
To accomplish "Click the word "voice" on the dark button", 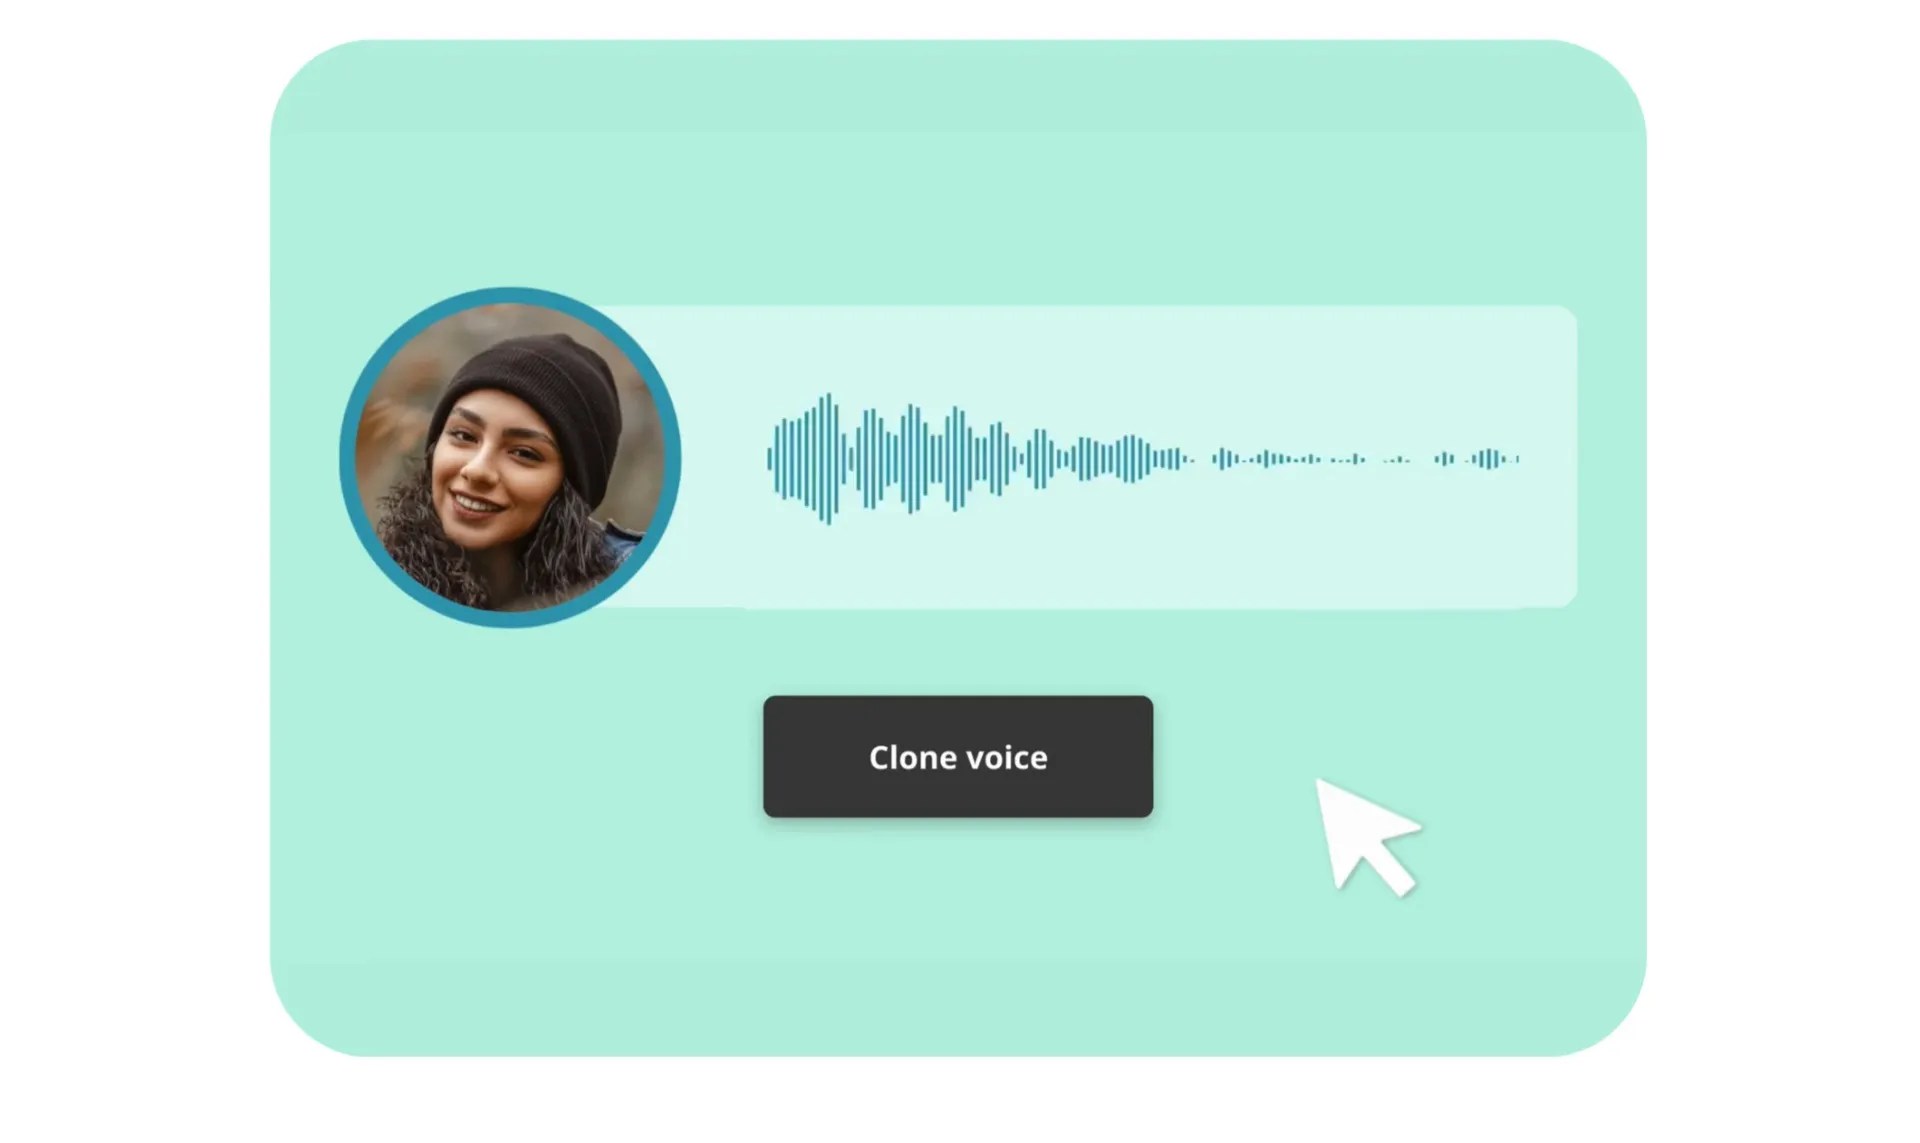I will (1007, 757).
